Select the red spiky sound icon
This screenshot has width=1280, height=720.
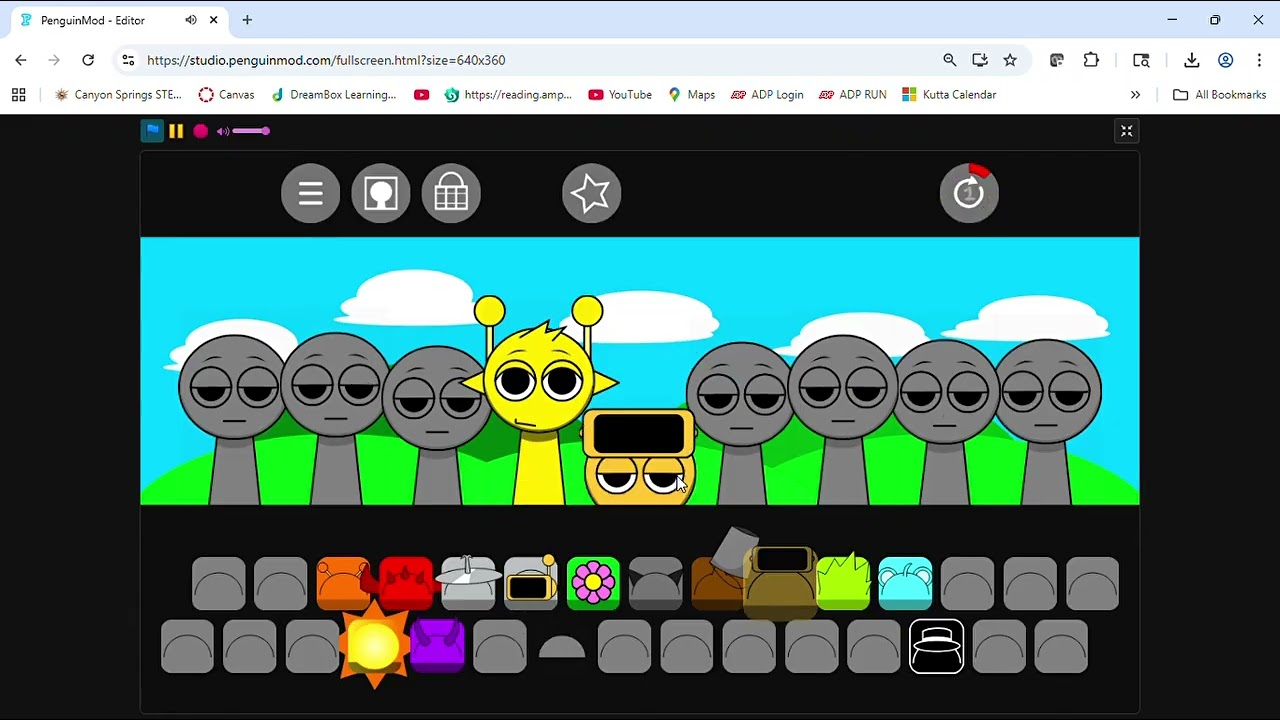pos(405,584)
